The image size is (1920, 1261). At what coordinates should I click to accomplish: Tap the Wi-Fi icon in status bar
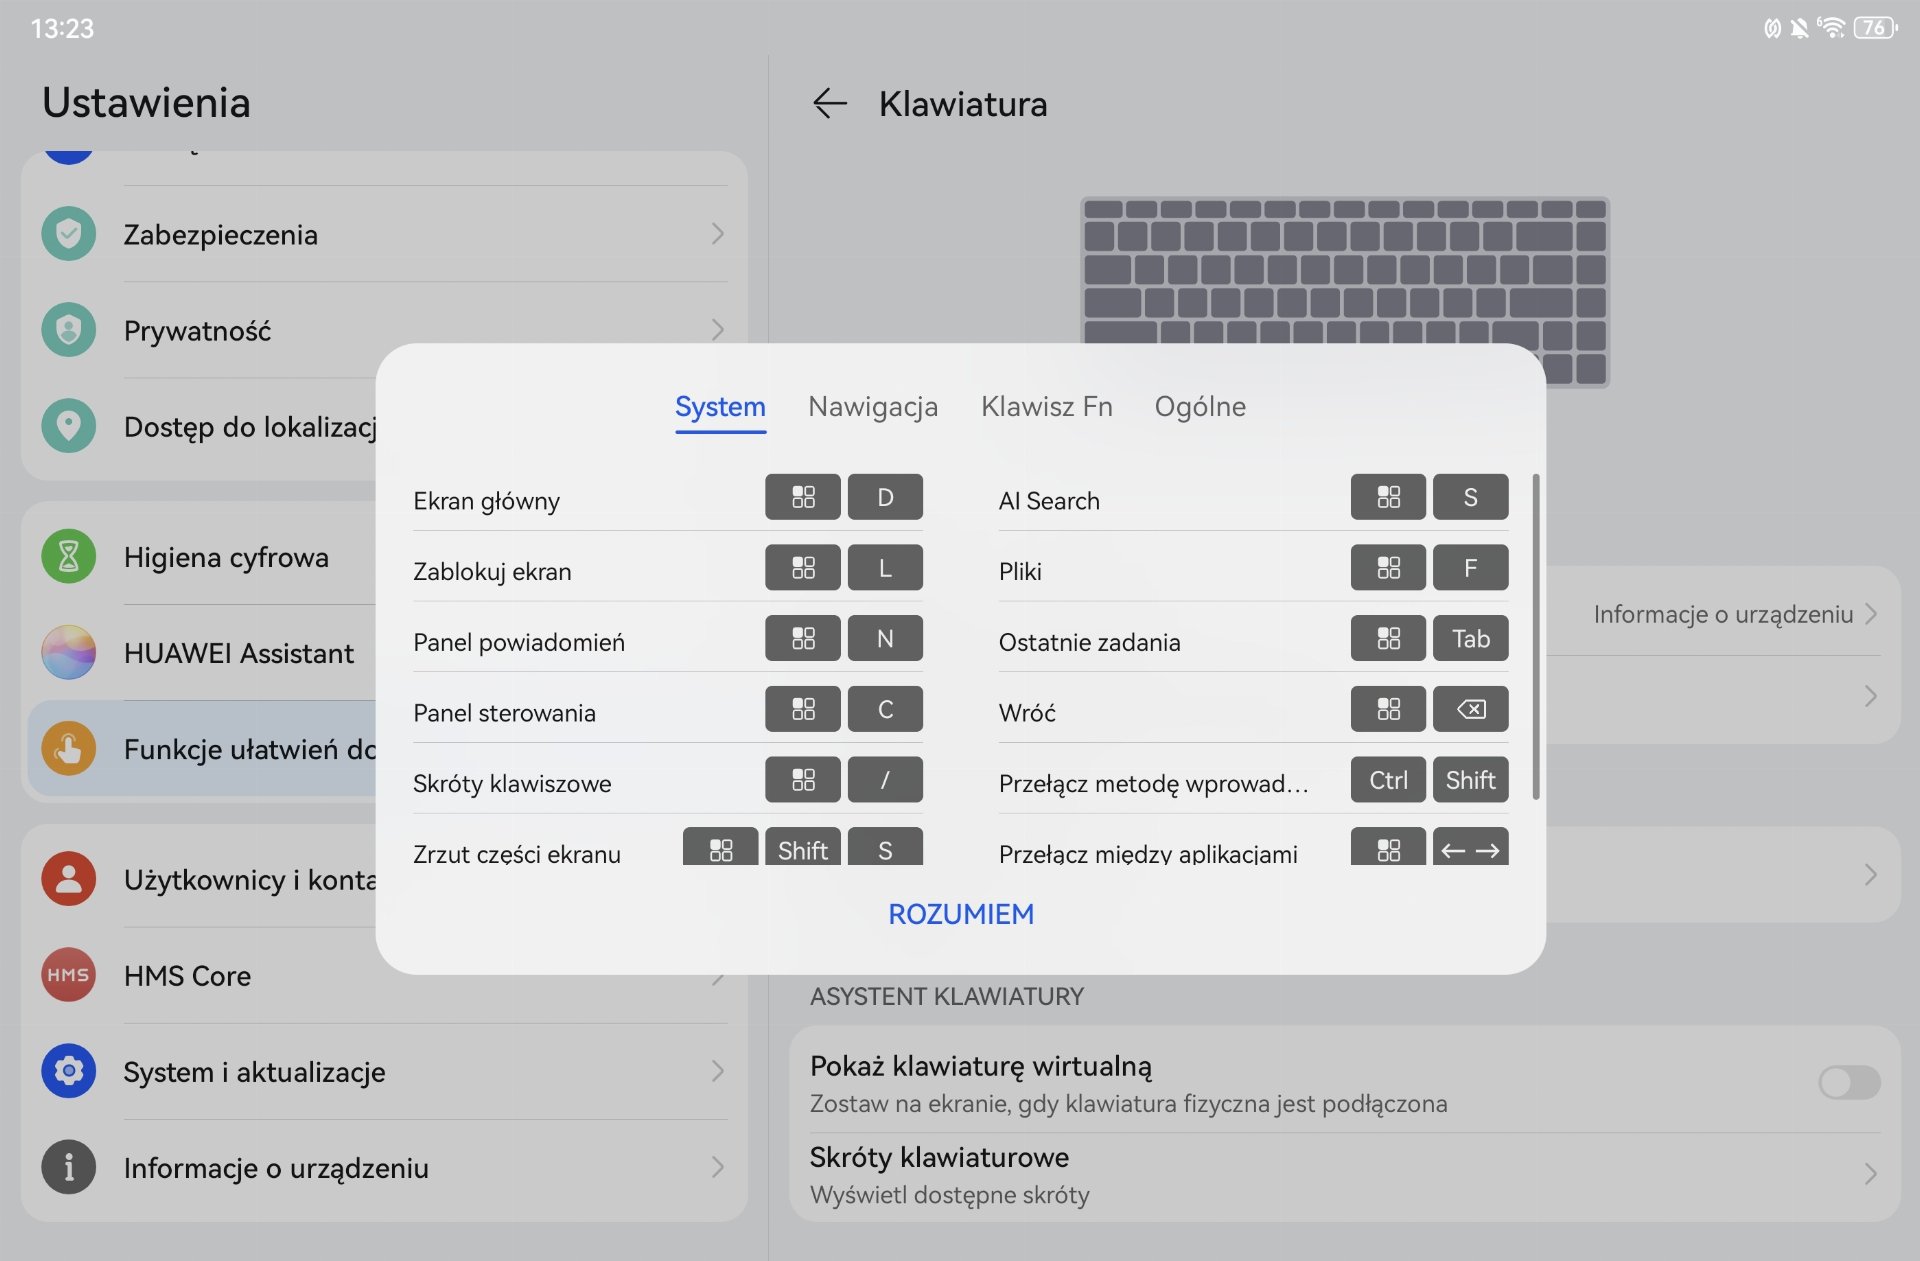coord(1831,27)
